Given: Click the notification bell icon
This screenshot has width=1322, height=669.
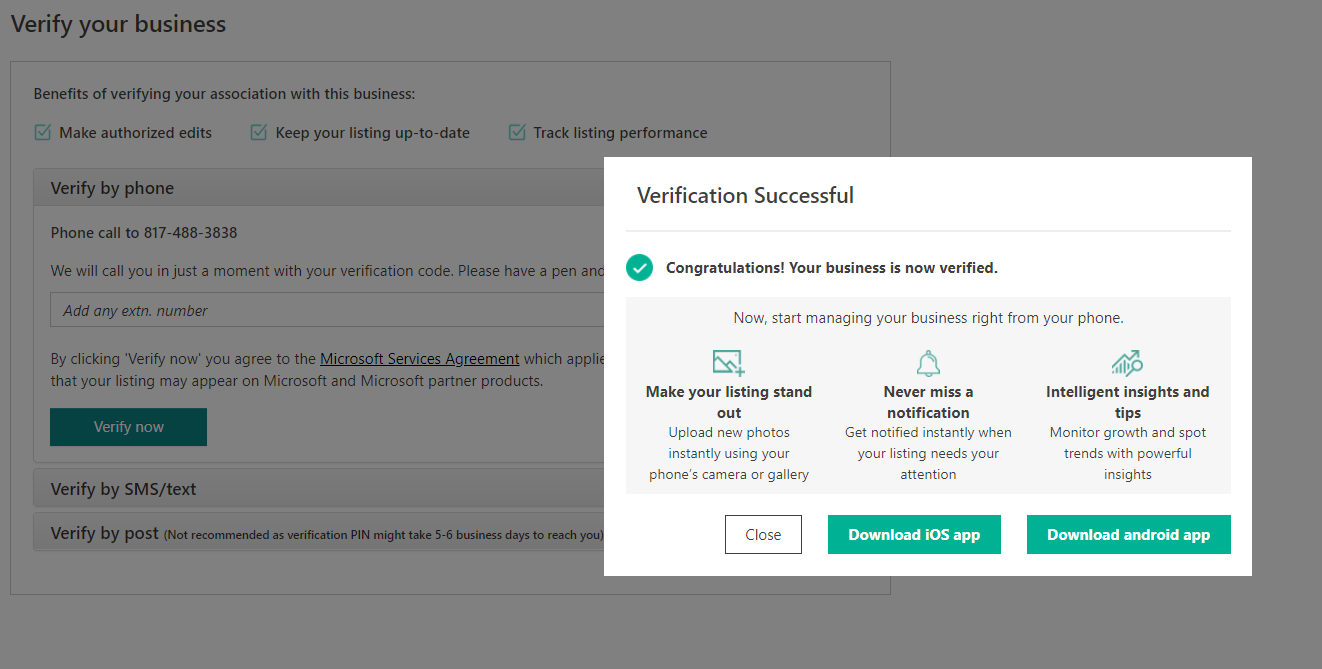Looking at the screenshot, I should 928,362.
